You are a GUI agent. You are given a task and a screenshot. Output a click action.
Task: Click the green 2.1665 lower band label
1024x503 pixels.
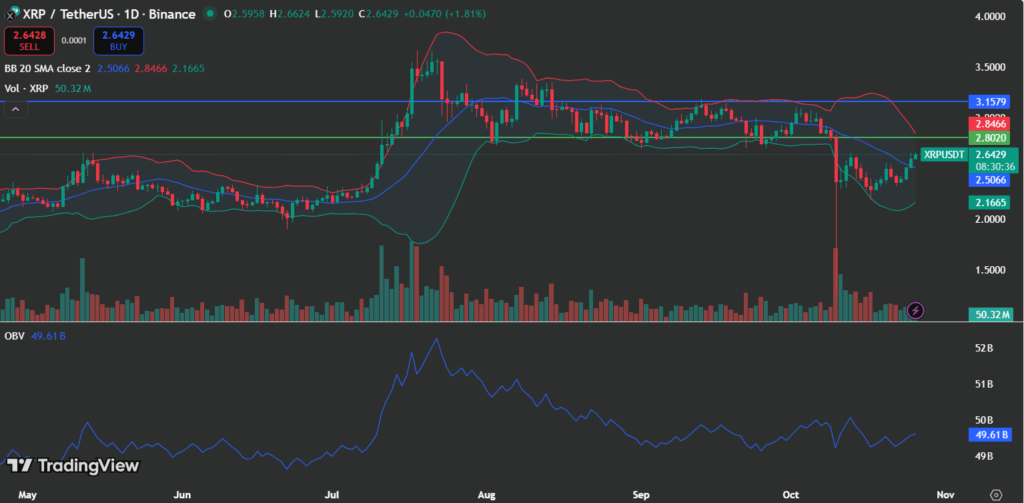(x=989, y=202)
